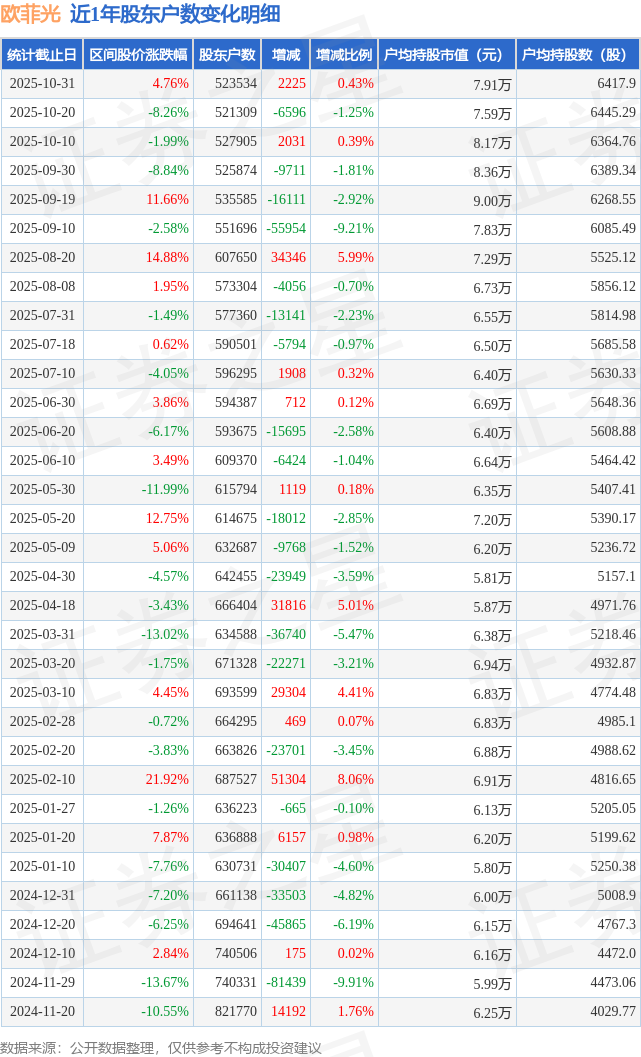This screenshot has height=1057, width=641.
Task: Click the 区间股价涨跌幅 column header
Action: (137, 55)
